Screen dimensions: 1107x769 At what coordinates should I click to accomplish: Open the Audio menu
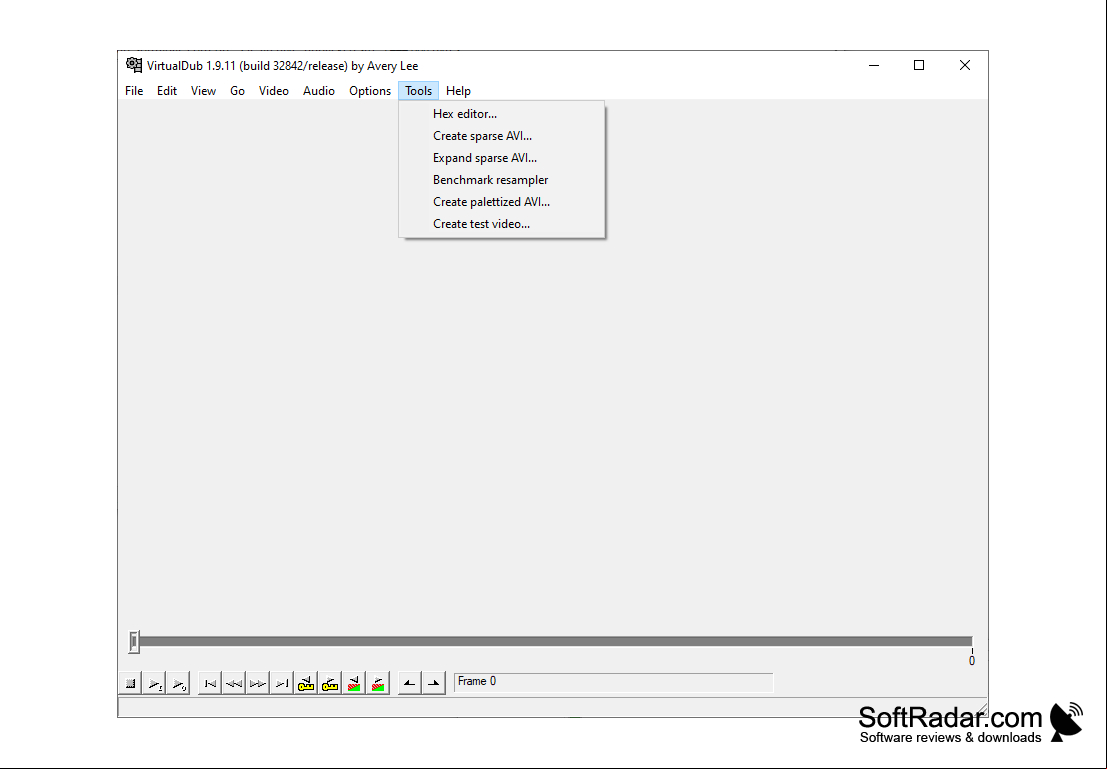pos(318,91)
